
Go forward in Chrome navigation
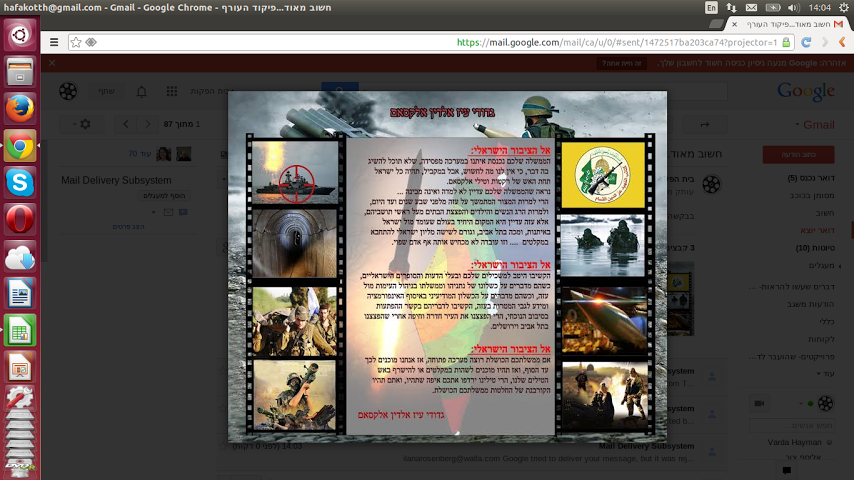pyautogui.click(x=825, y=42)
